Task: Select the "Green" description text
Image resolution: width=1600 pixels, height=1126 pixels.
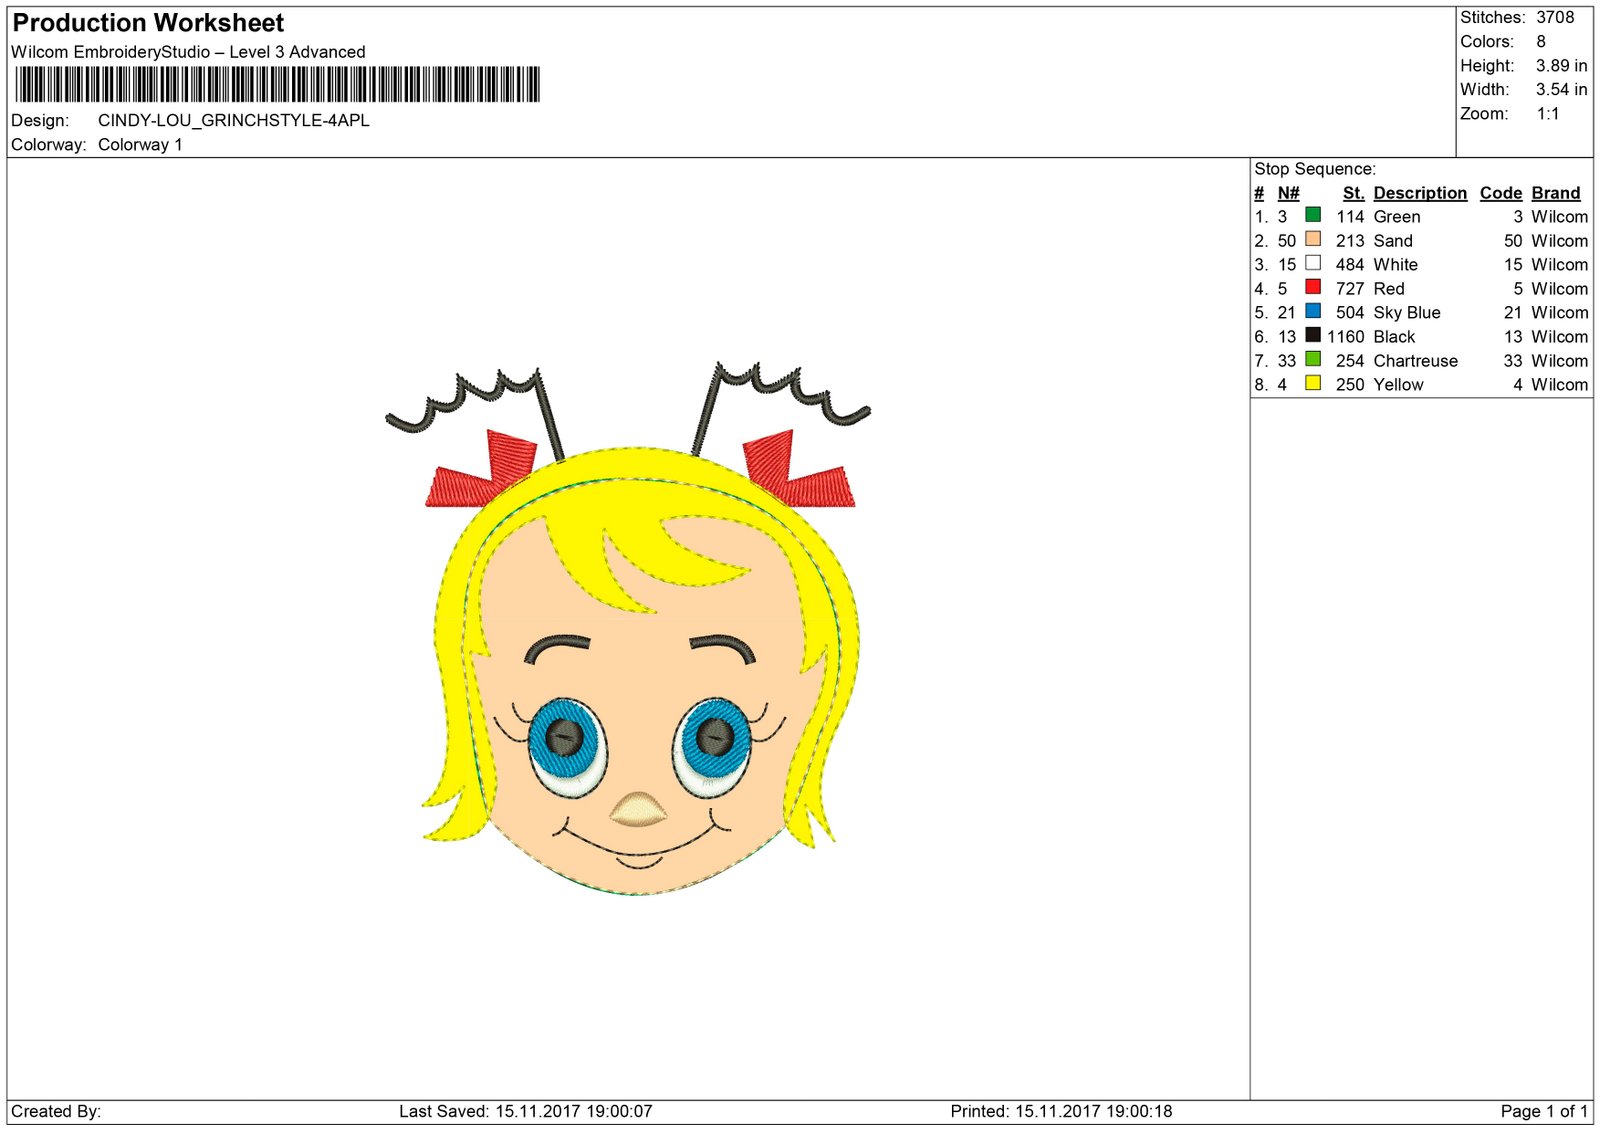Action: tap(1397, 217)
